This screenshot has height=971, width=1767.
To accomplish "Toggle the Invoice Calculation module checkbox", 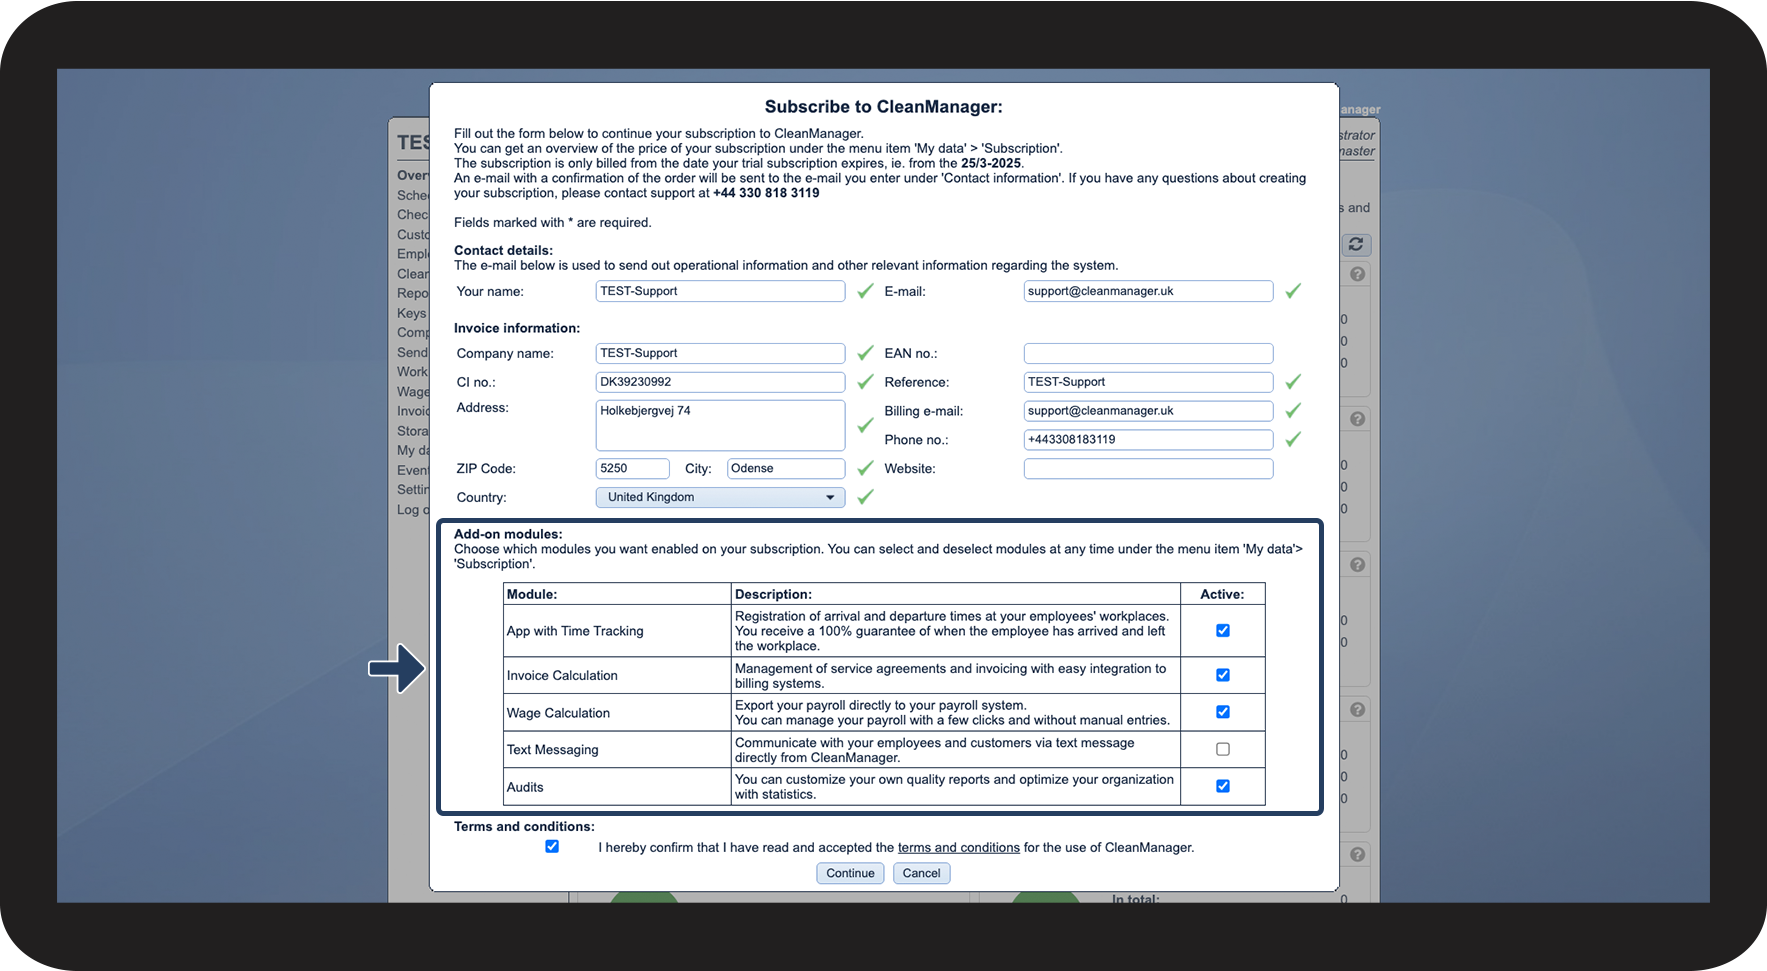I will coord(1223,675).
